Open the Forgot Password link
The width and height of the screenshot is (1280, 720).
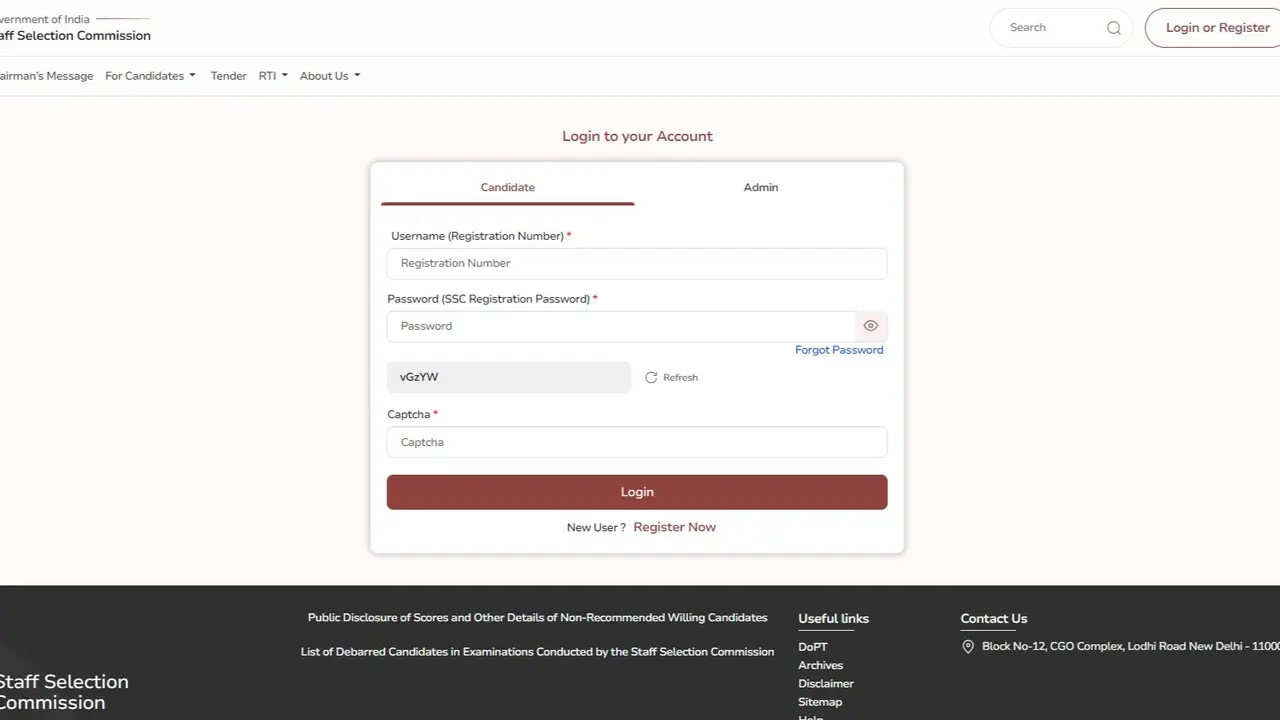(839, 349)
